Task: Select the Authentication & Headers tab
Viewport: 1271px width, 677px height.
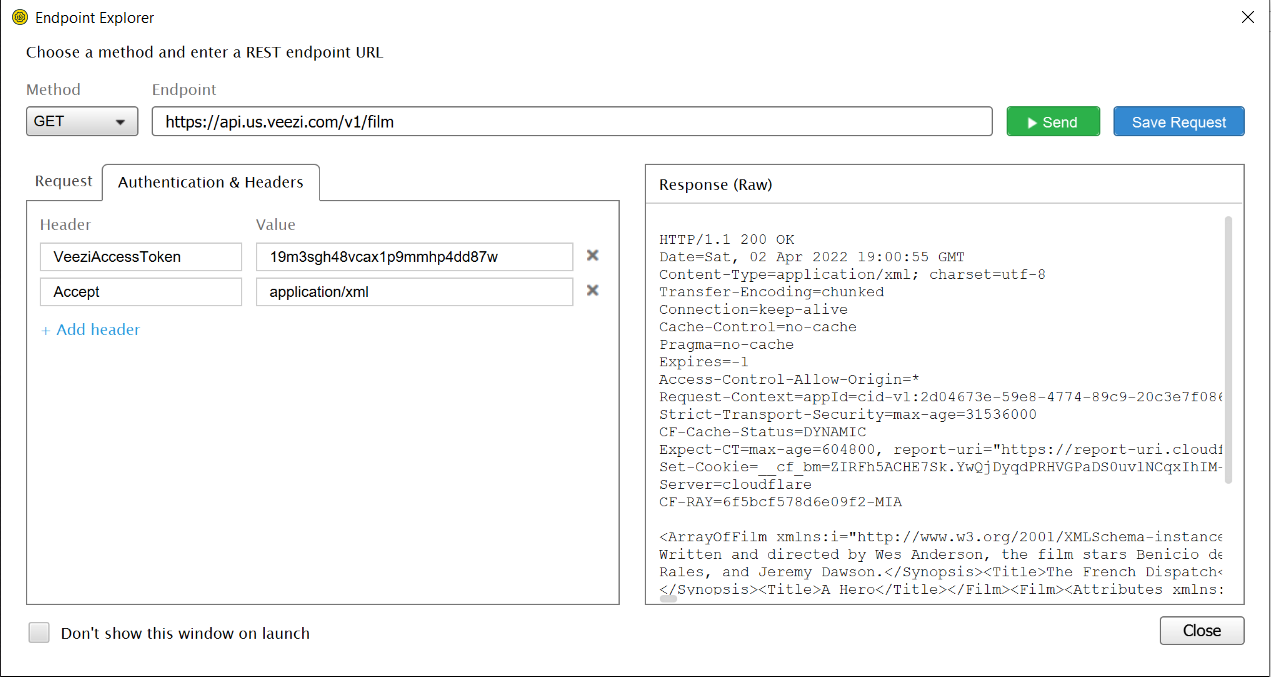Action: click(210, 182)
